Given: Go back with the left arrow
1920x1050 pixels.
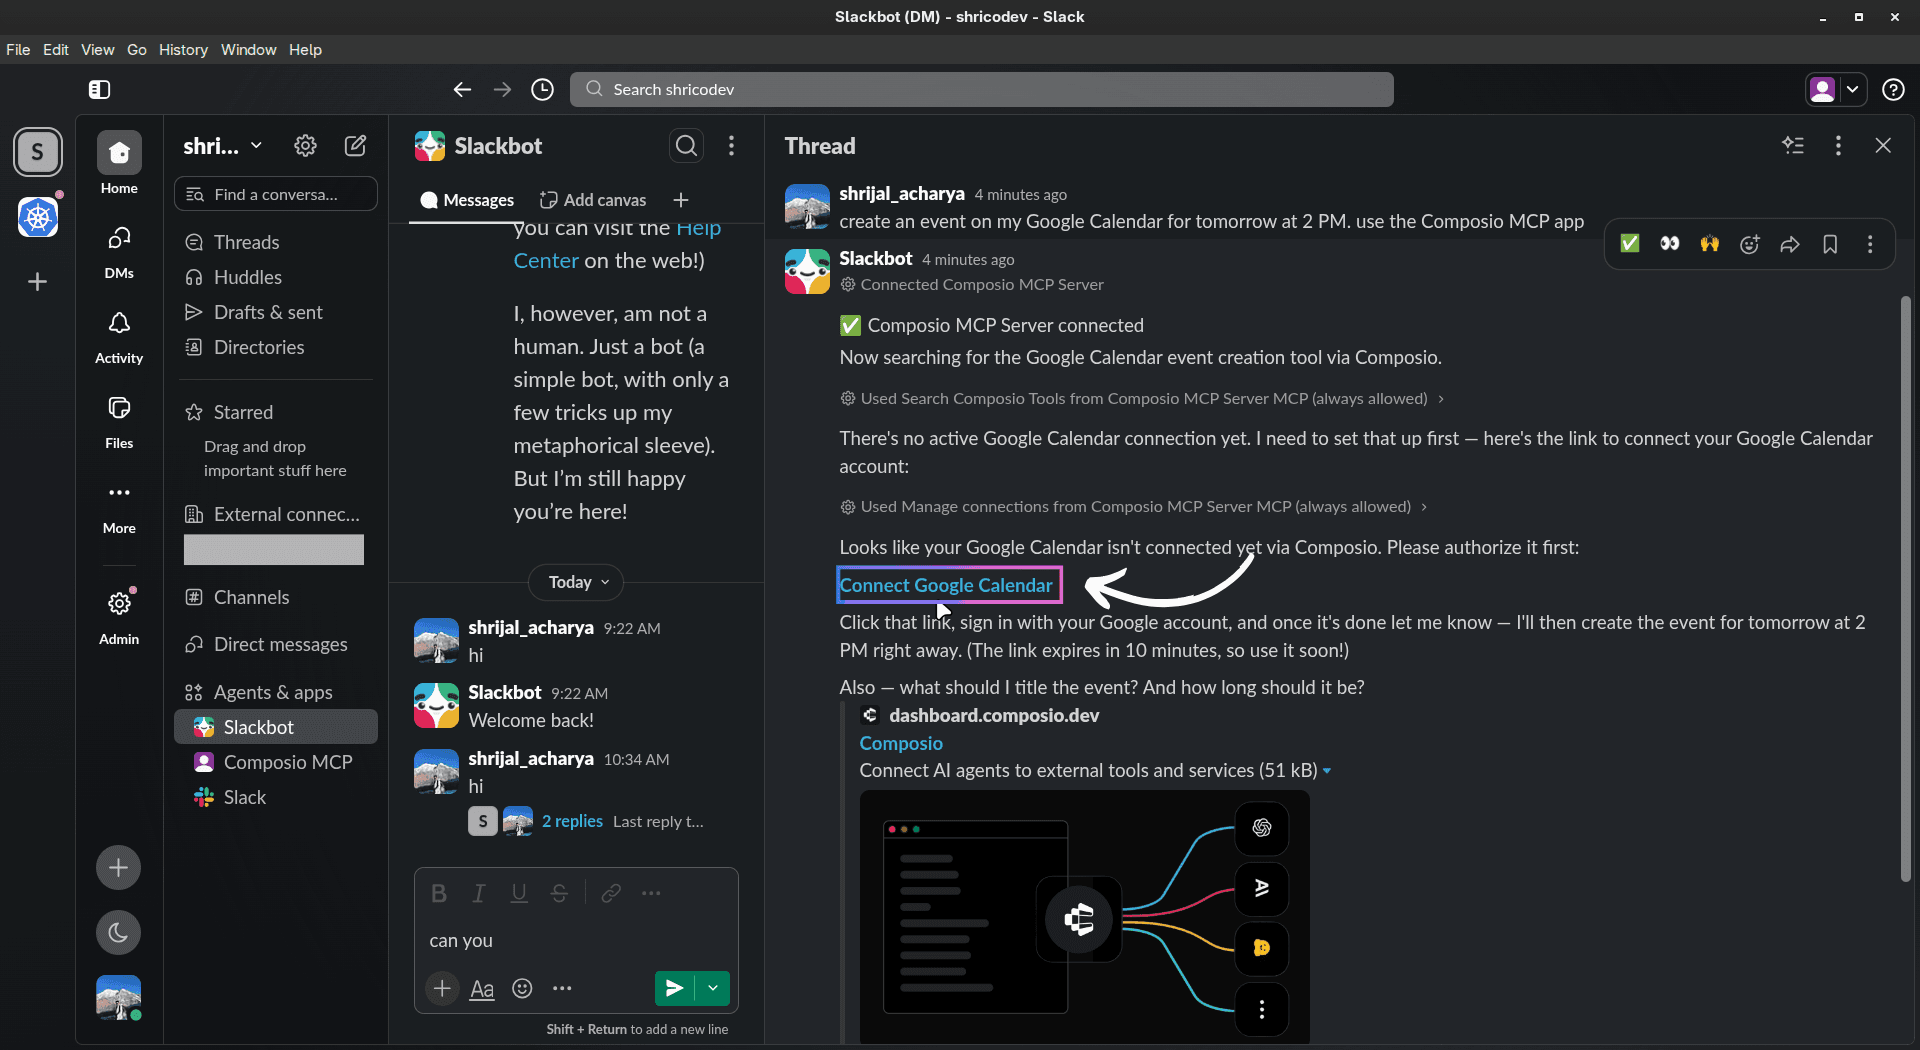Looking at the screenshot, I should click(461, 90).
